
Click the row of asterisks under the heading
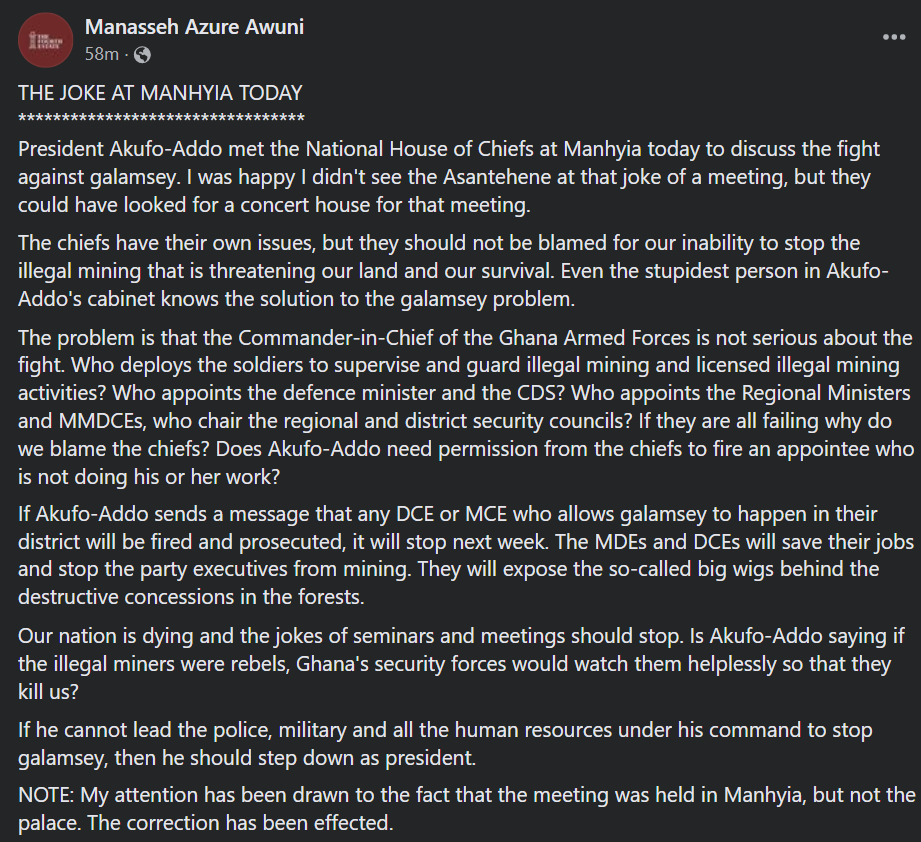pos(162,119)
